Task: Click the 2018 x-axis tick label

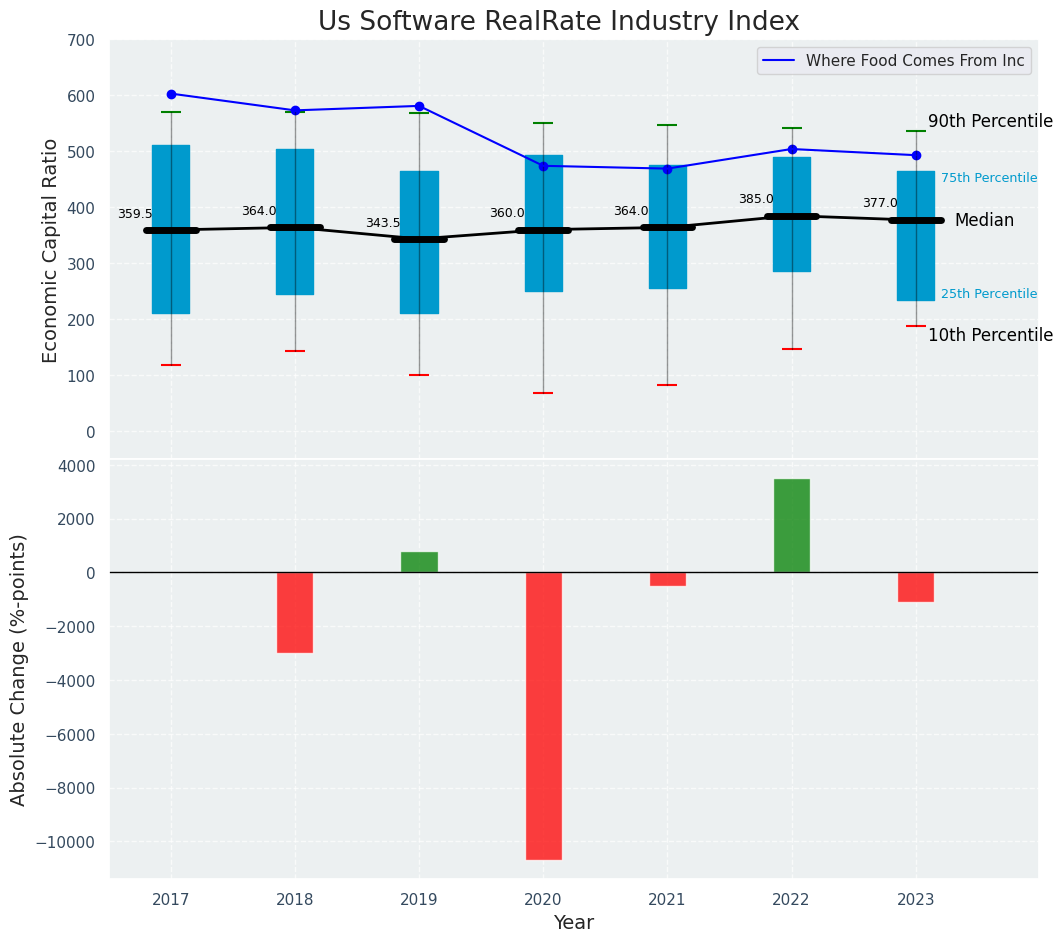Action: tap(295, 899)
